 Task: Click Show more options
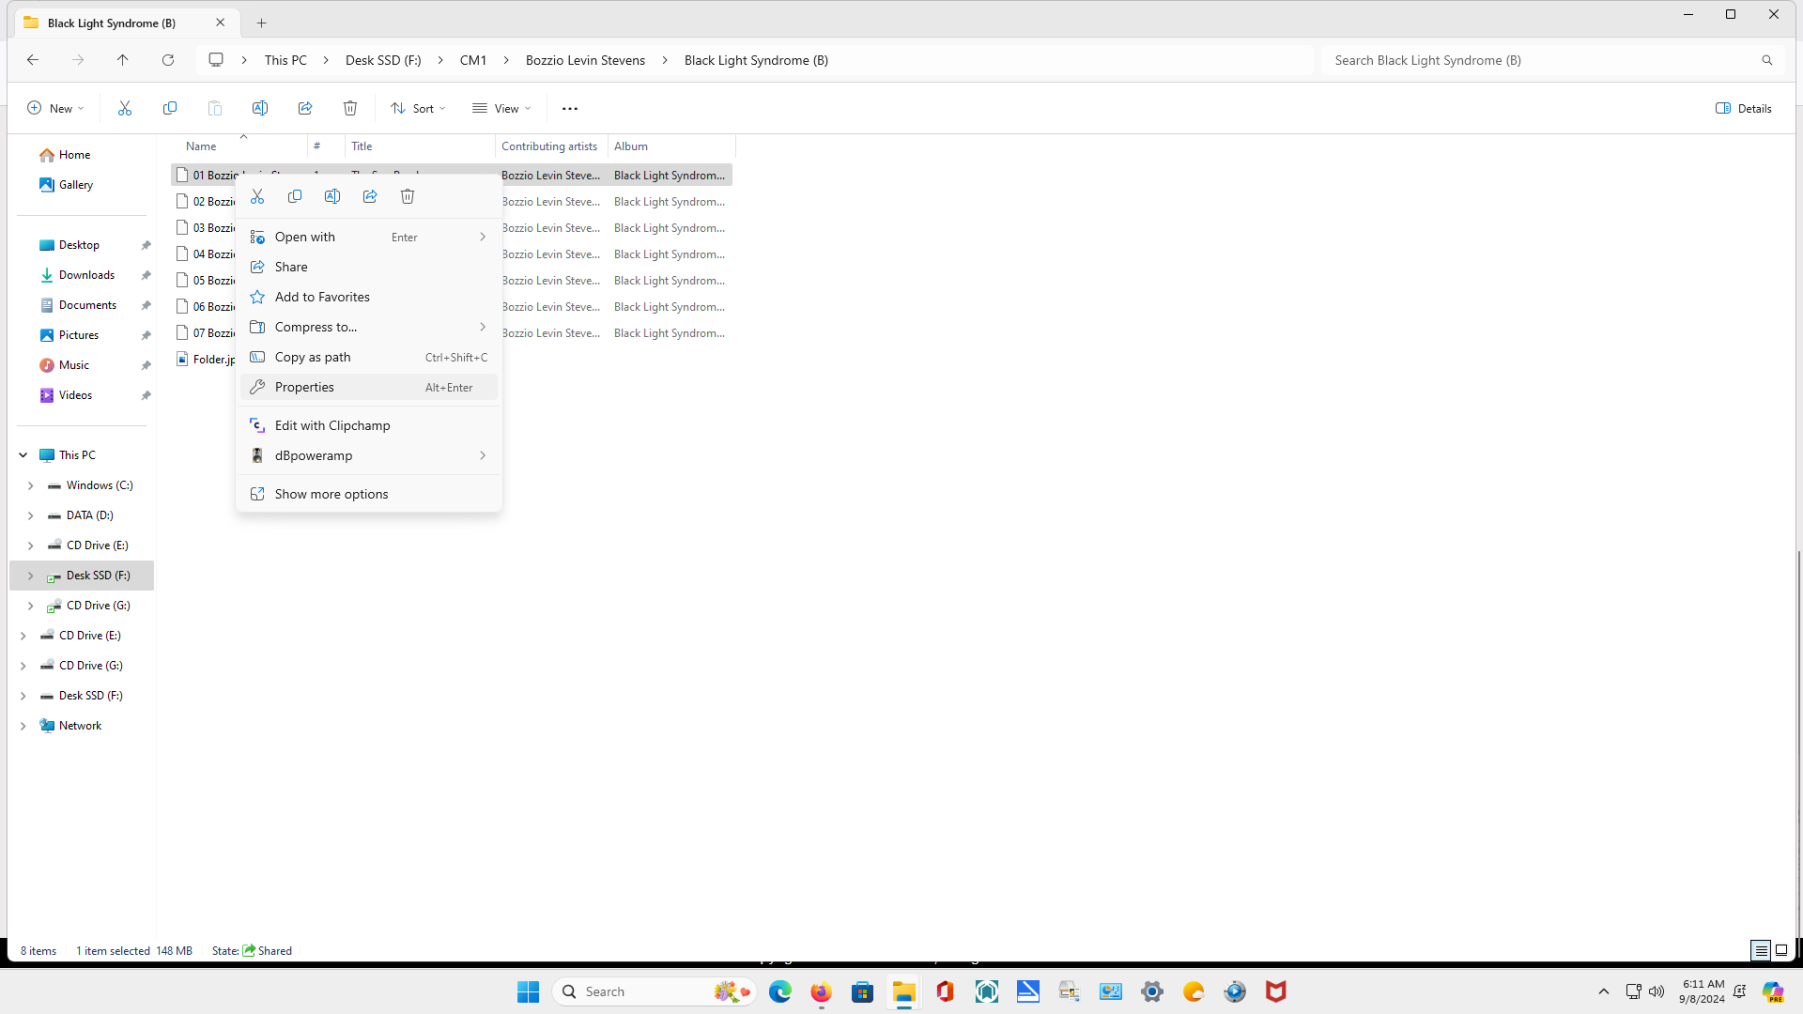click(x=369, y=494)
